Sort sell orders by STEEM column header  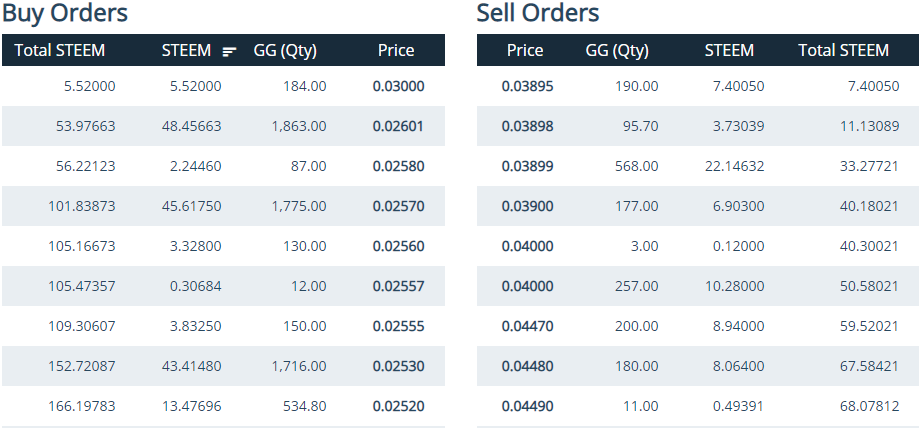[729, 51]
